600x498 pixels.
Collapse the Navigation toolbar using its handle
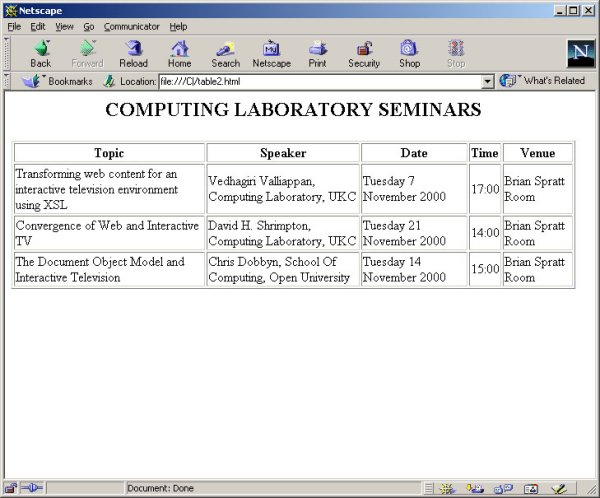[7, 53]
